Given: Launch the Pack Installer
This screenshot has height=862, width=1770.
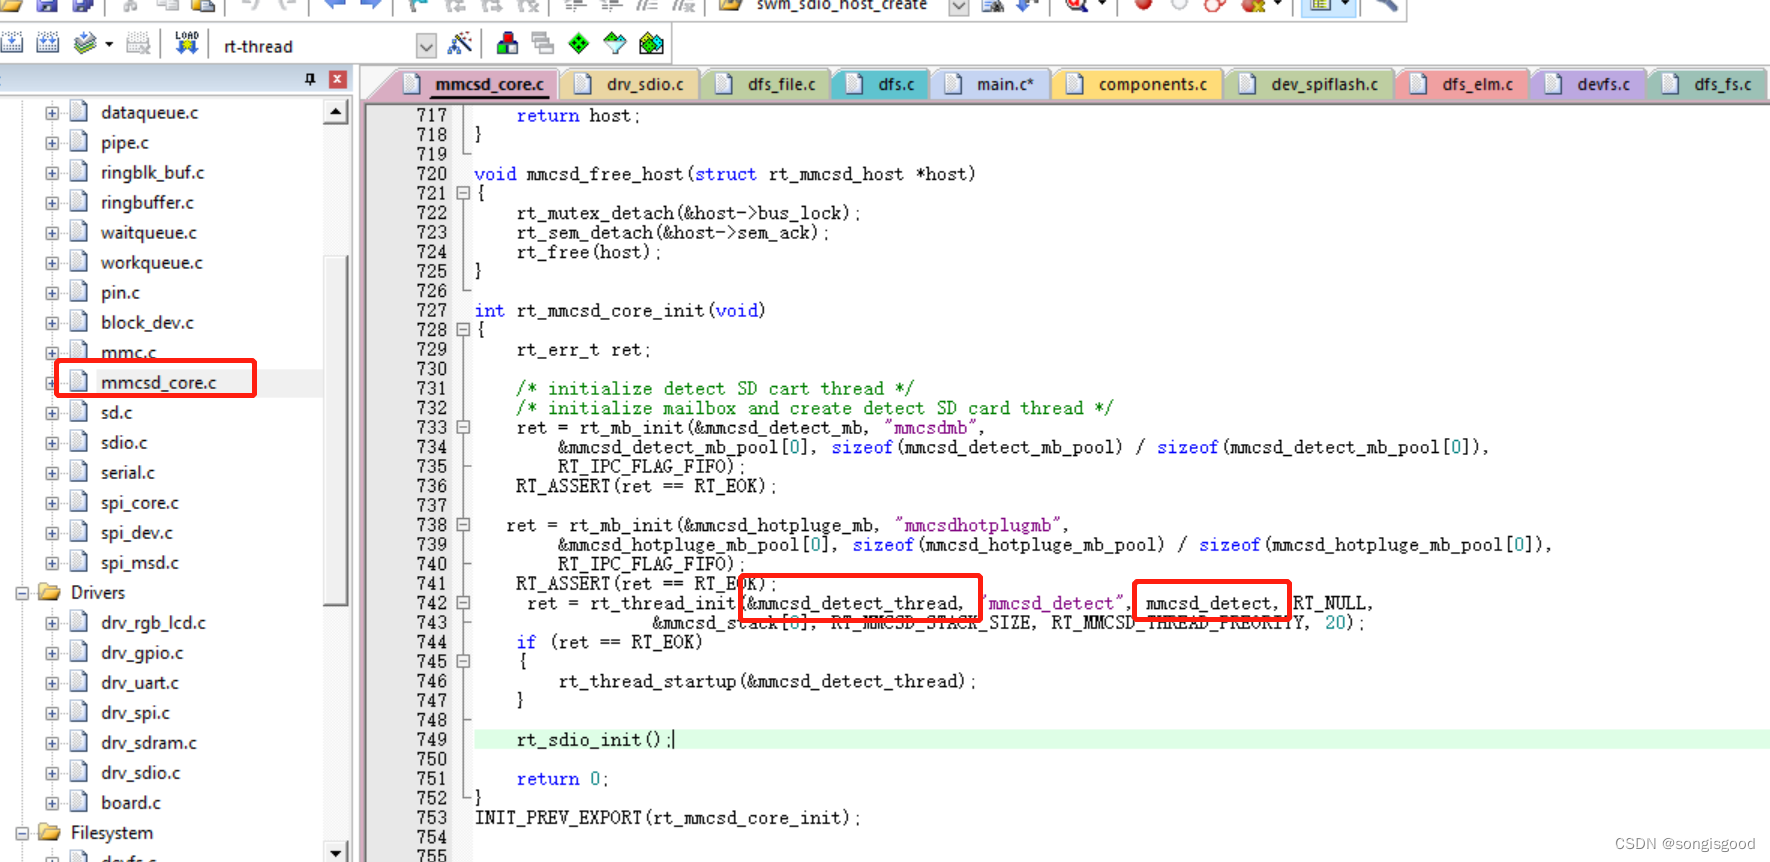Looking at the screenshot, I should 651,43.
